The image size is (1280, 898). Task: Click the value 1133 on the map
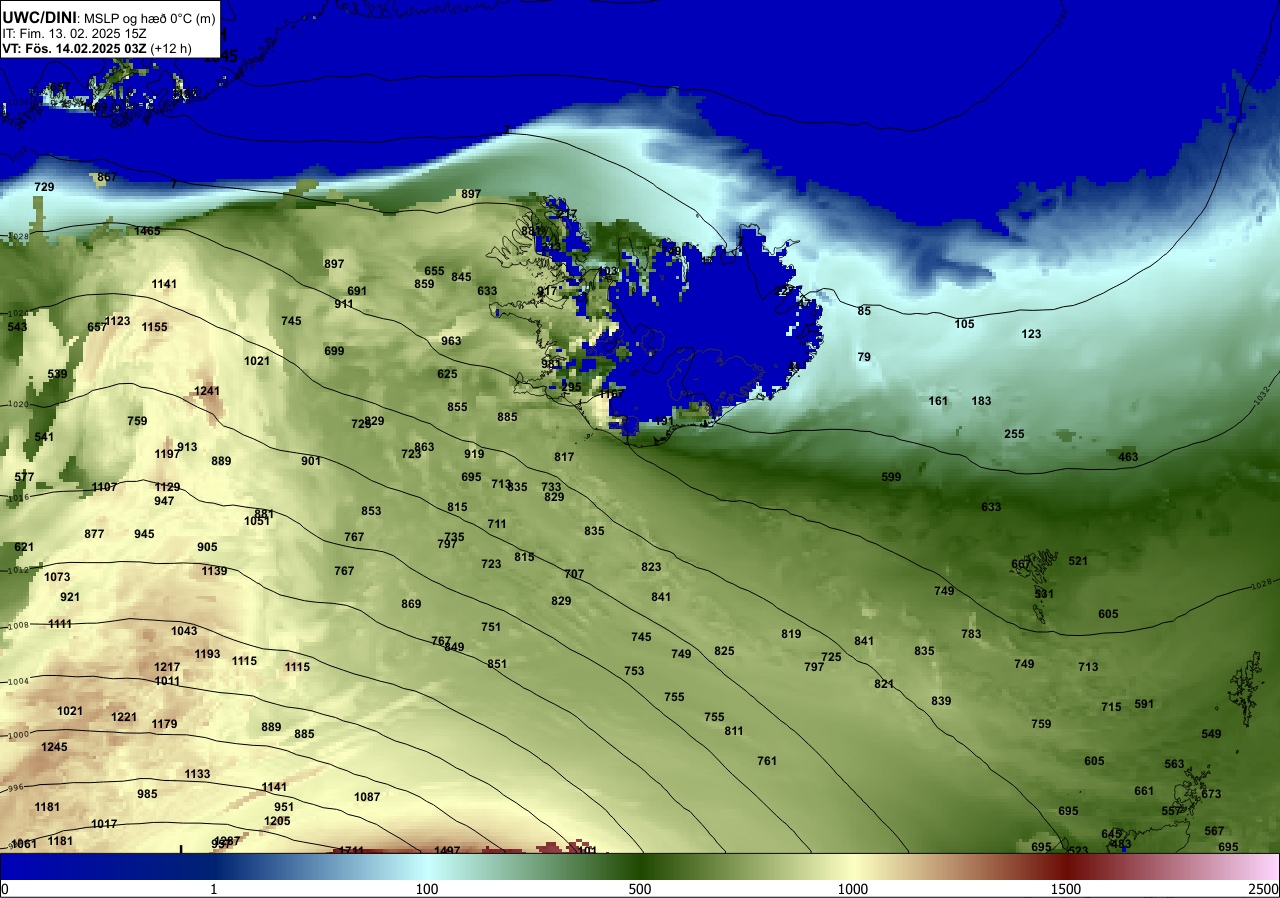pos(197,774)
